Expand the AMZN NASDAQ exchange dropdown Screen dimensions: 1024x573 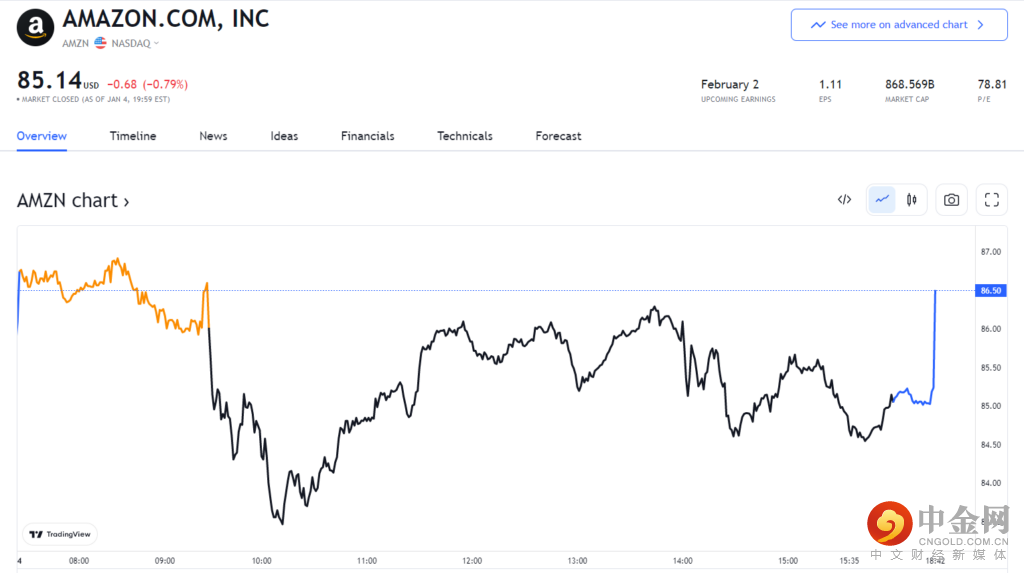pyautogui.click(x=156, y=43)
